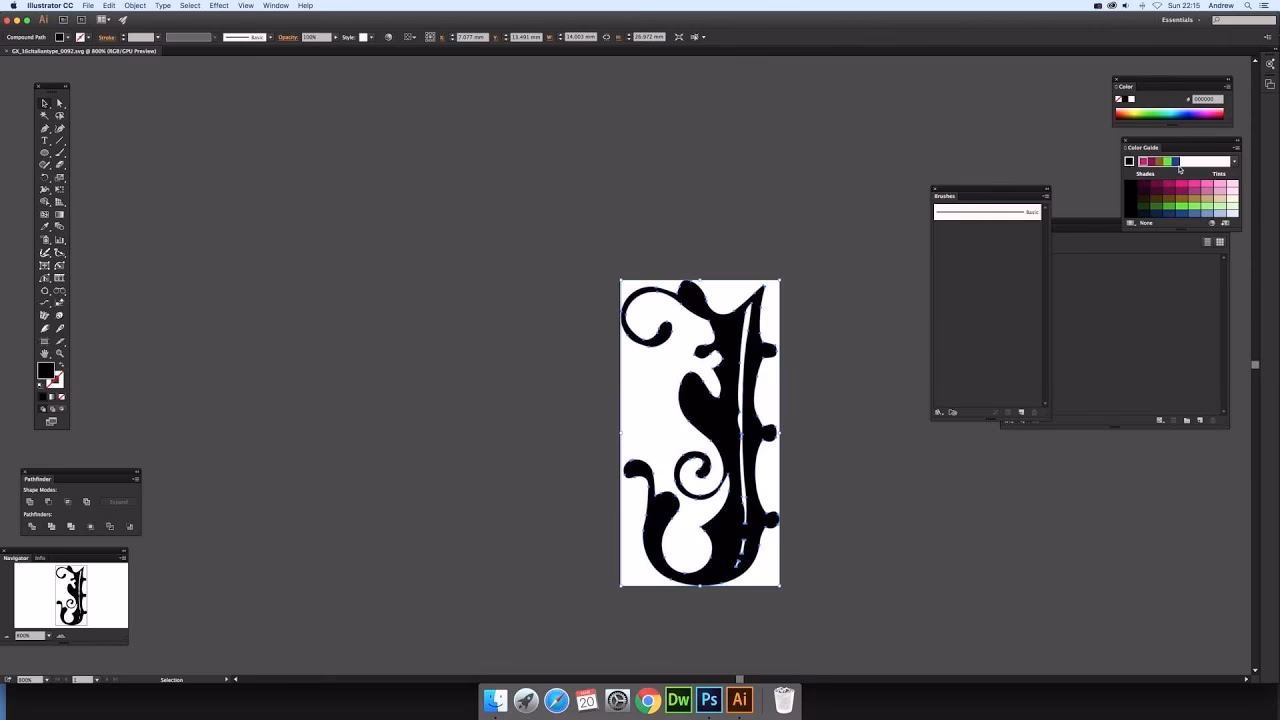
Task: Set fill color to None
Action: pyautogui.click(x=59, y=396)
